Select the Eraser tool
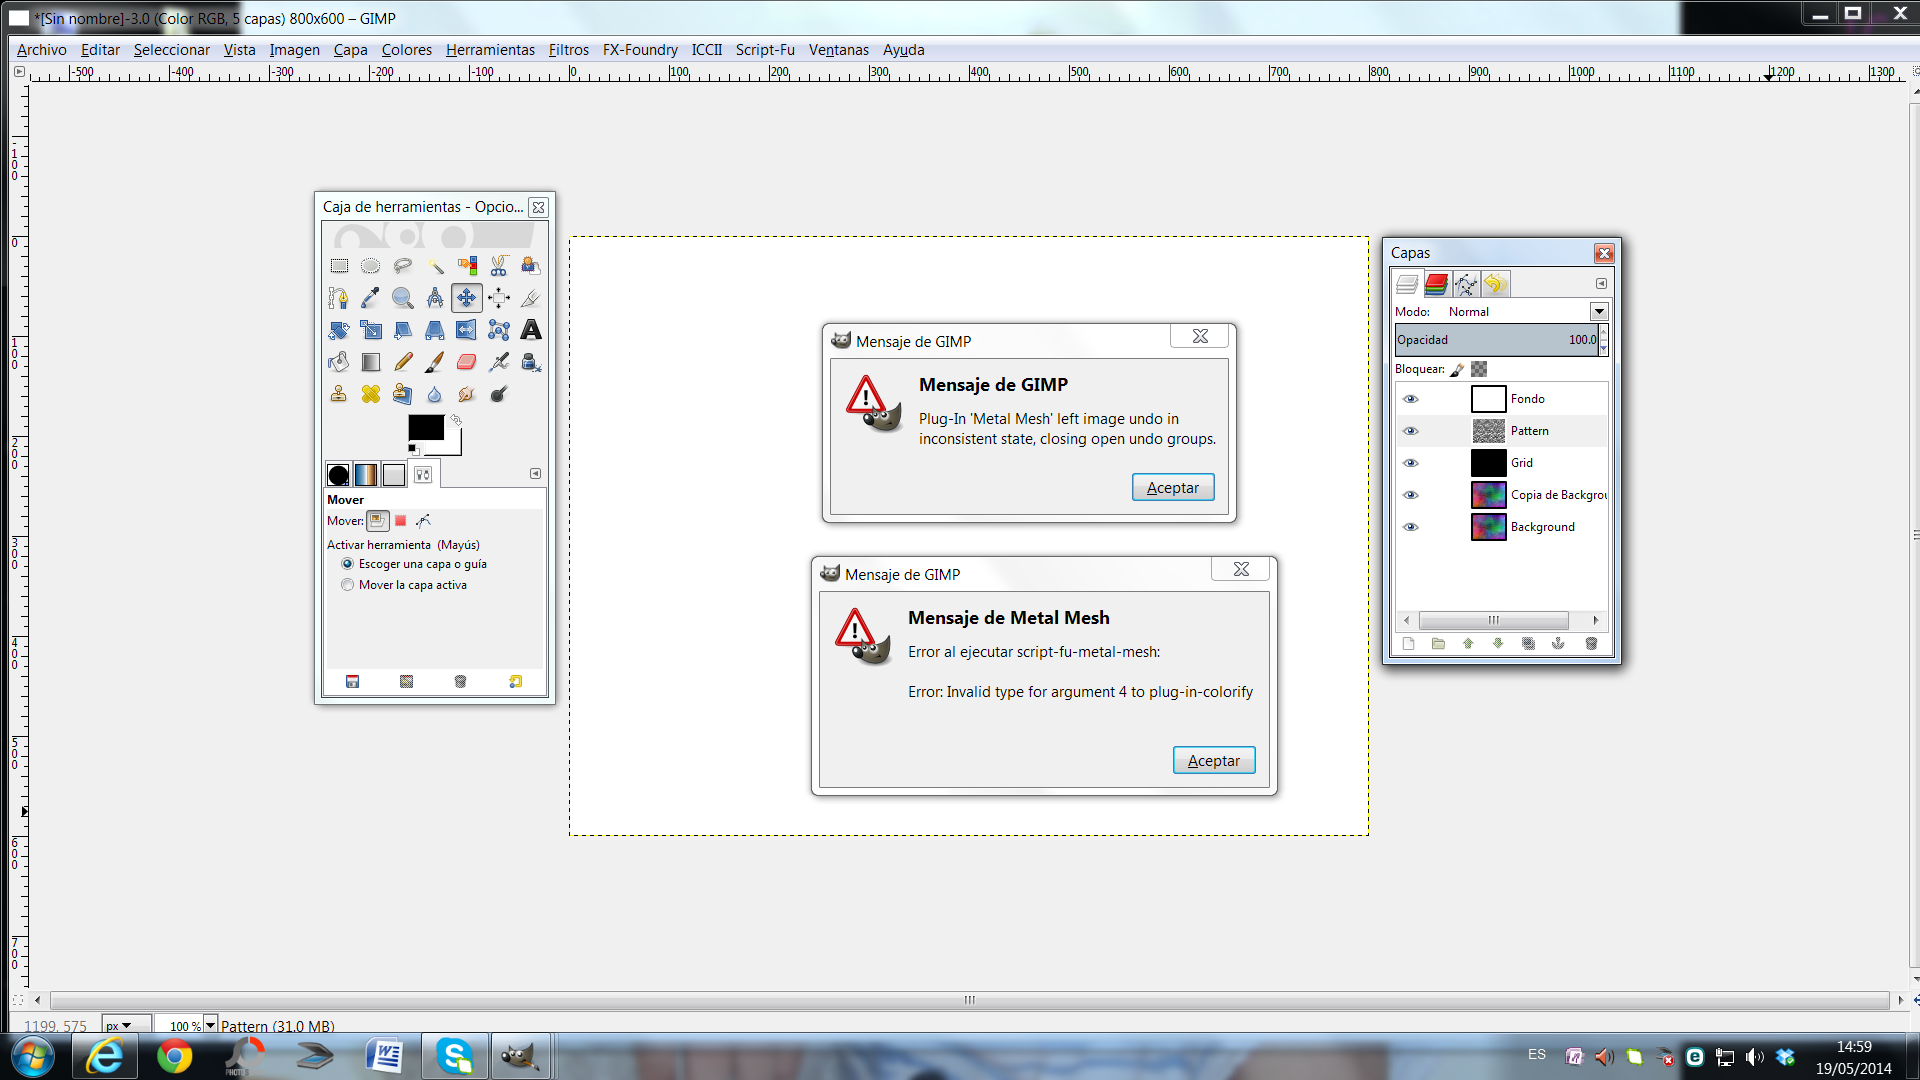1920x1080 pixels. click(467, 362)
